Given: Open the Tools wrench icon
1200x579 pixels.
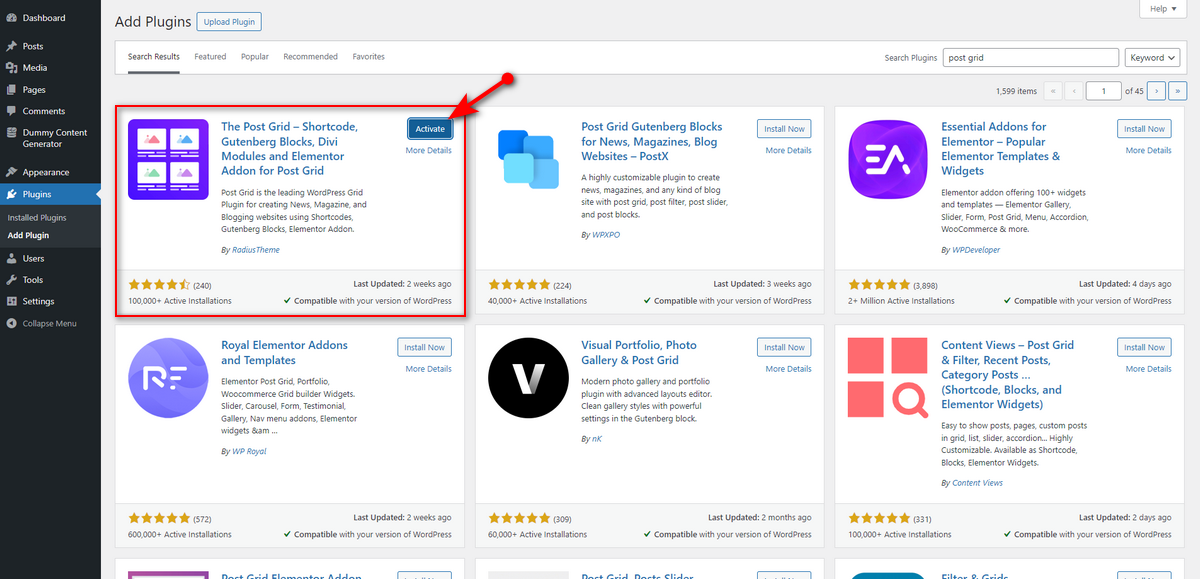Looking at the screenshot, I should point(11,280).
